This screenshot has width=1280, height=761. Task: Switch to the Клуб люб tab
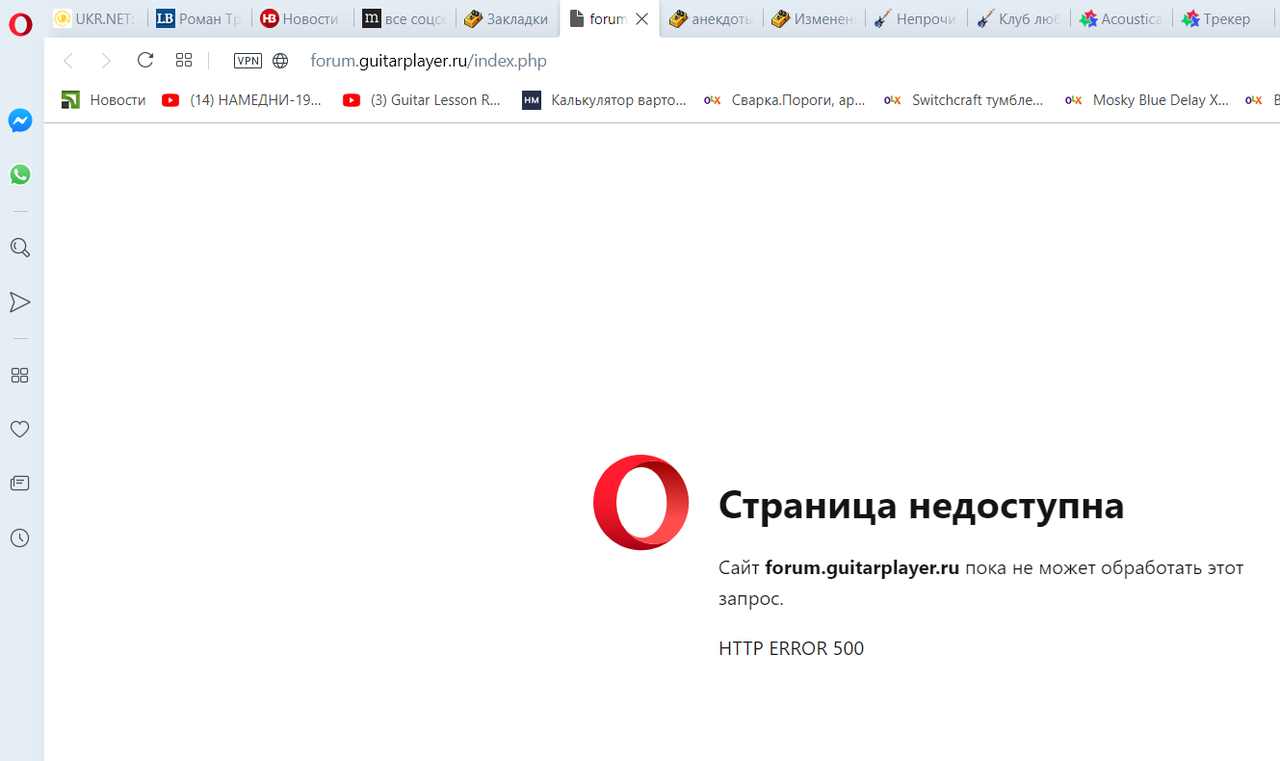tap(1018, 19)
